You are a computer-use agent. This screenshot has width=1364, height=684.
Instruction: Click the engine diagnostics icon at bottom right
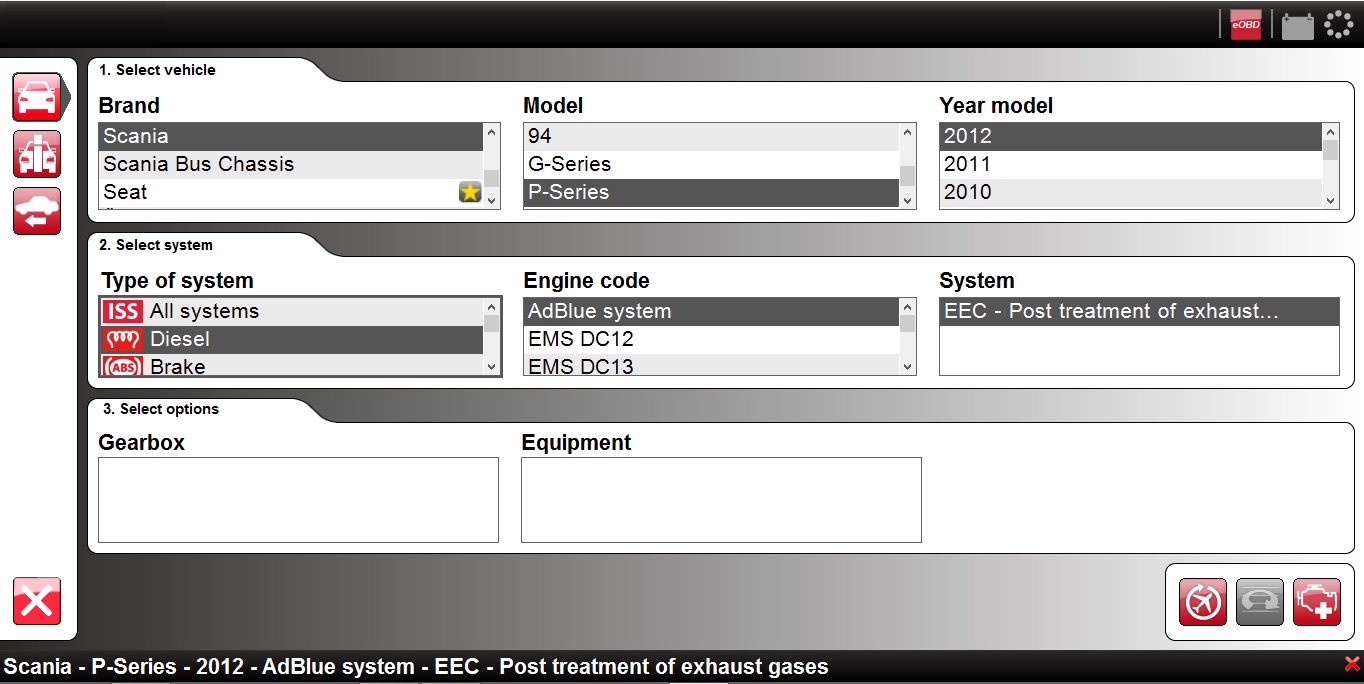tap(1316, 602)
